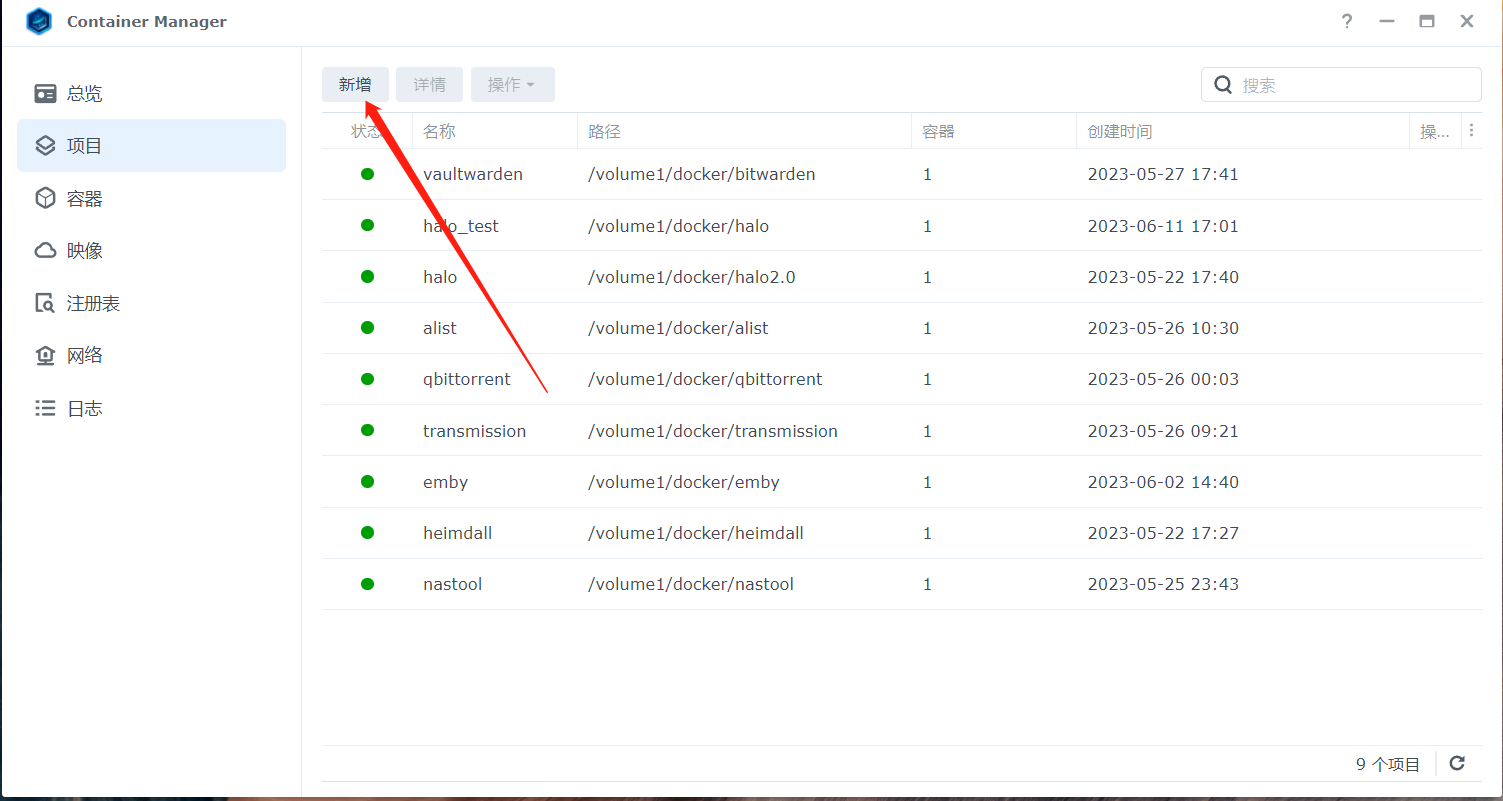Click path /volume1/docker/transmission
This screenshot has height=801, width=1503.
tap(713, 431)
